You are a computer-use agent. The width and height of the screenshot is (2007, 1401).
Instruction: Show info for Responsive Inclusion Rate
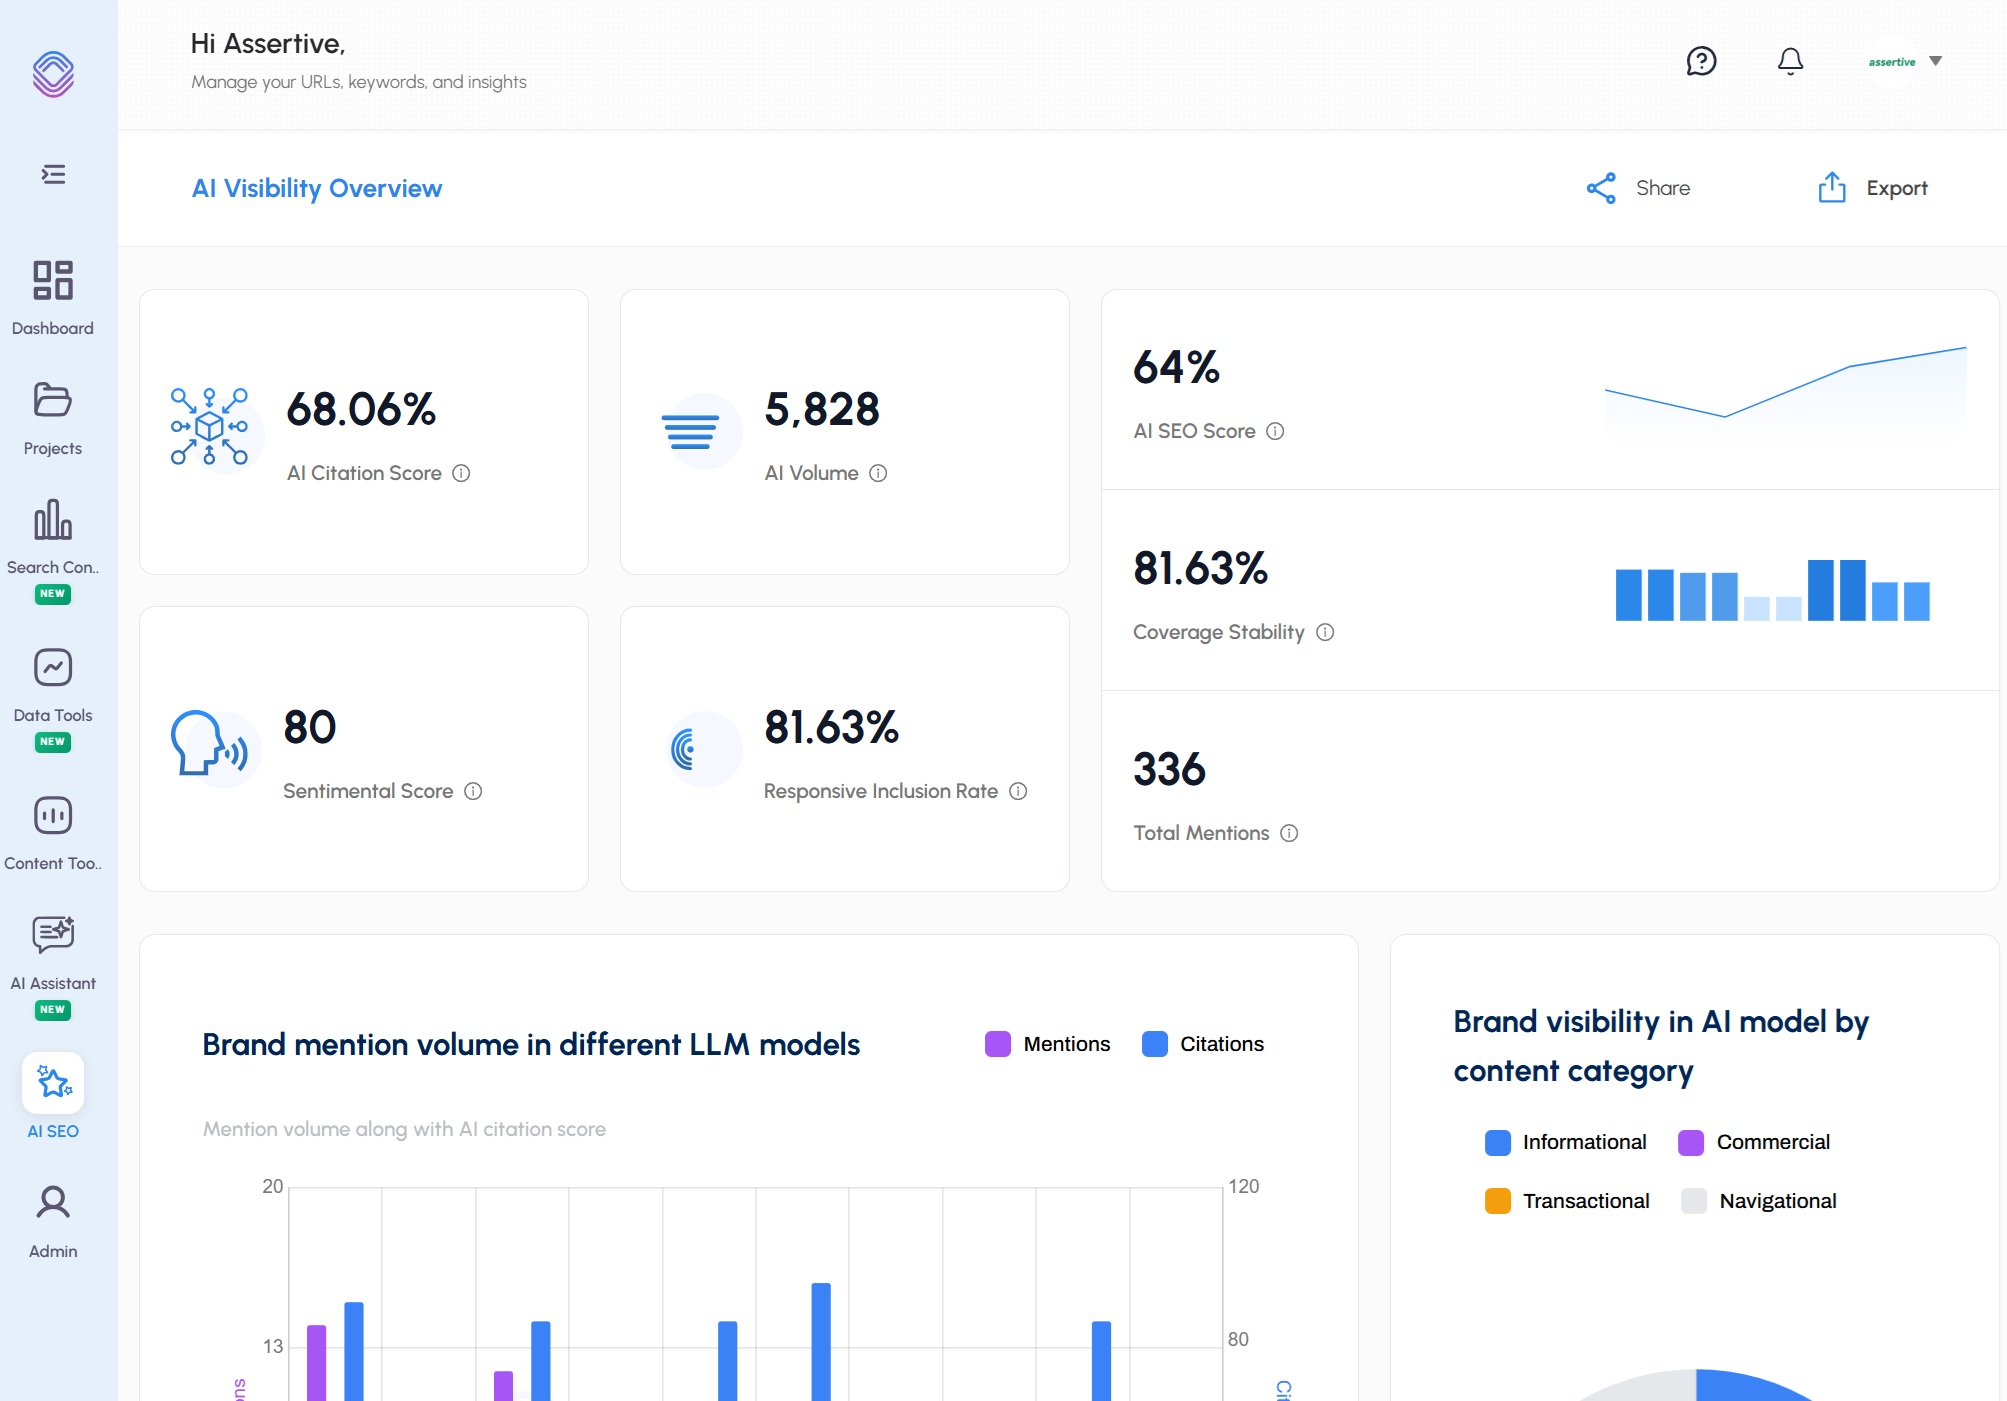click(x=1018, y=791)
